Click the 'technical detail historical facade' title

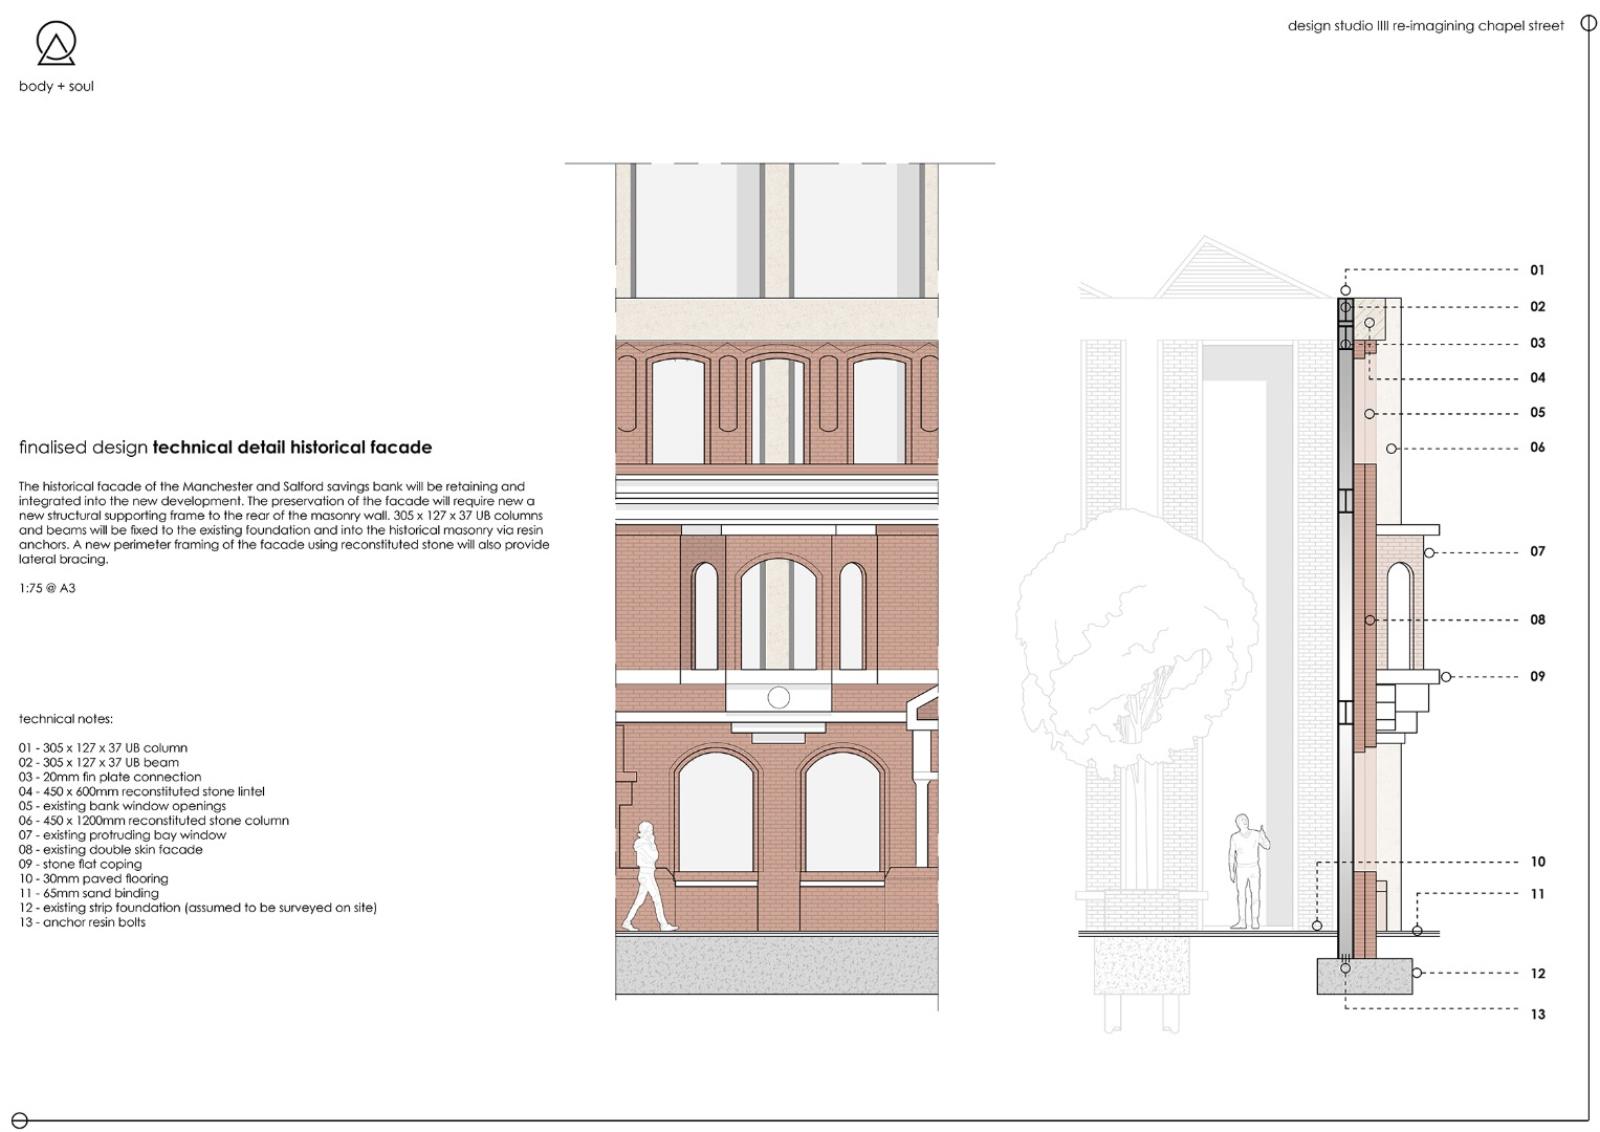(x=292, y=448)
